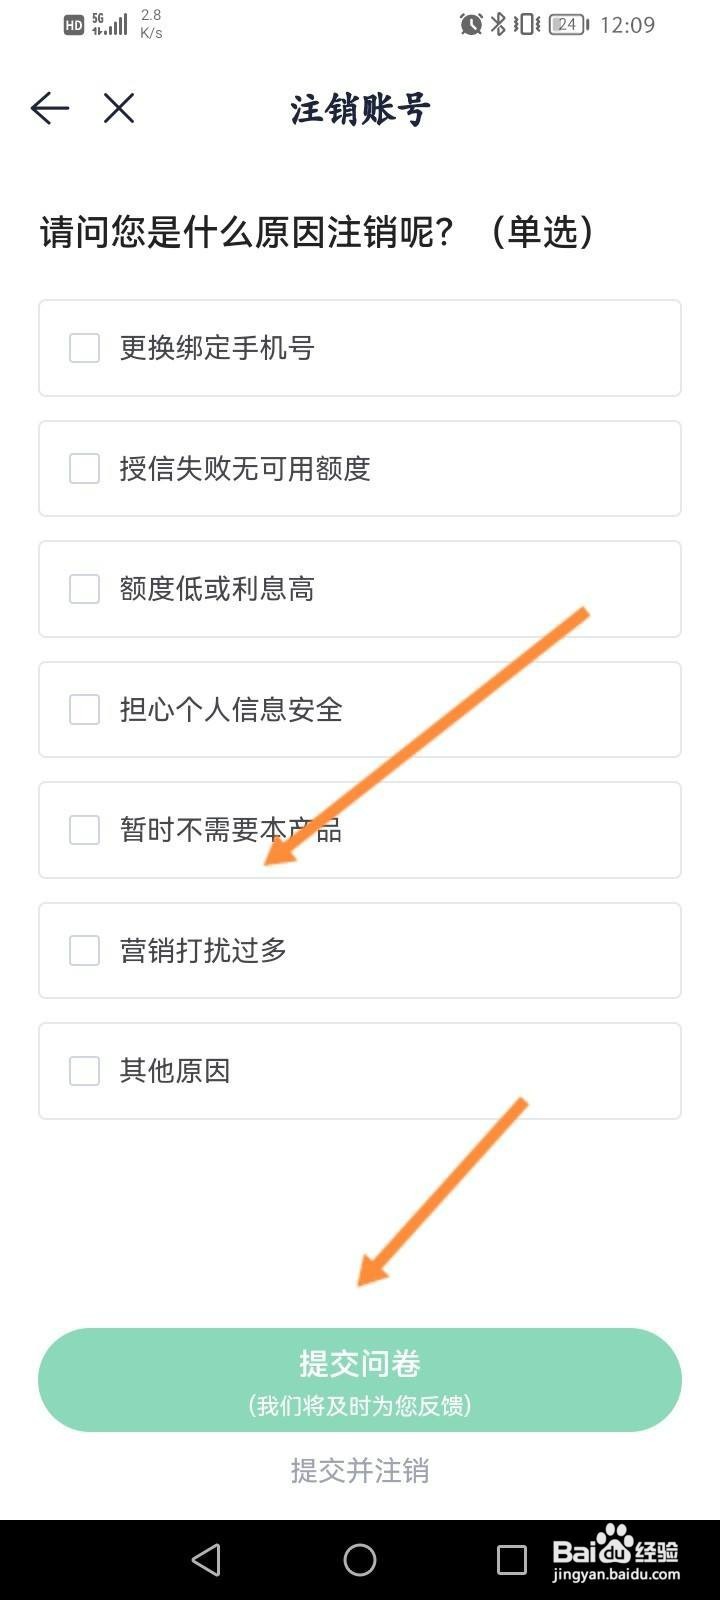This screenshot has height=1600, width=720.
Task: Select the 担心个人信息安全 option
Action: click(360, 710)
